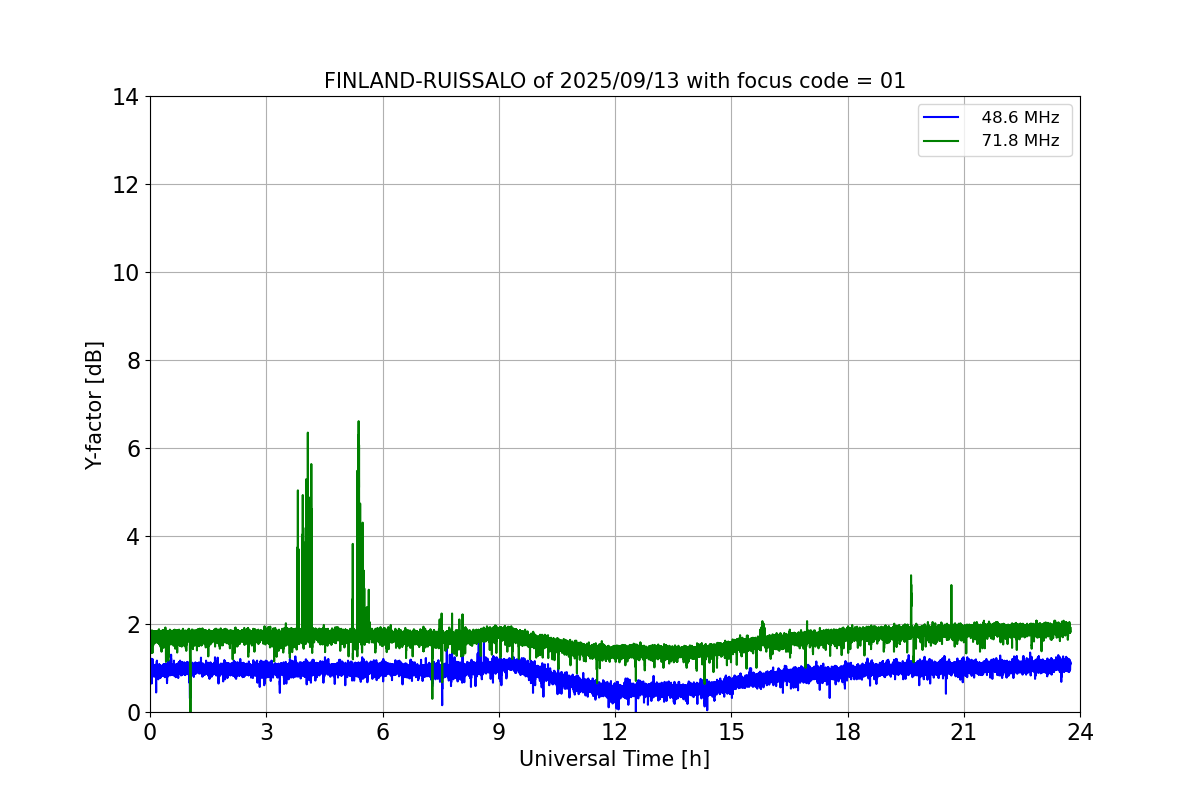The image size is (1200, 800).
Task: Click the 71.8 MHz legend label
Action: [x=1020, y=141]
